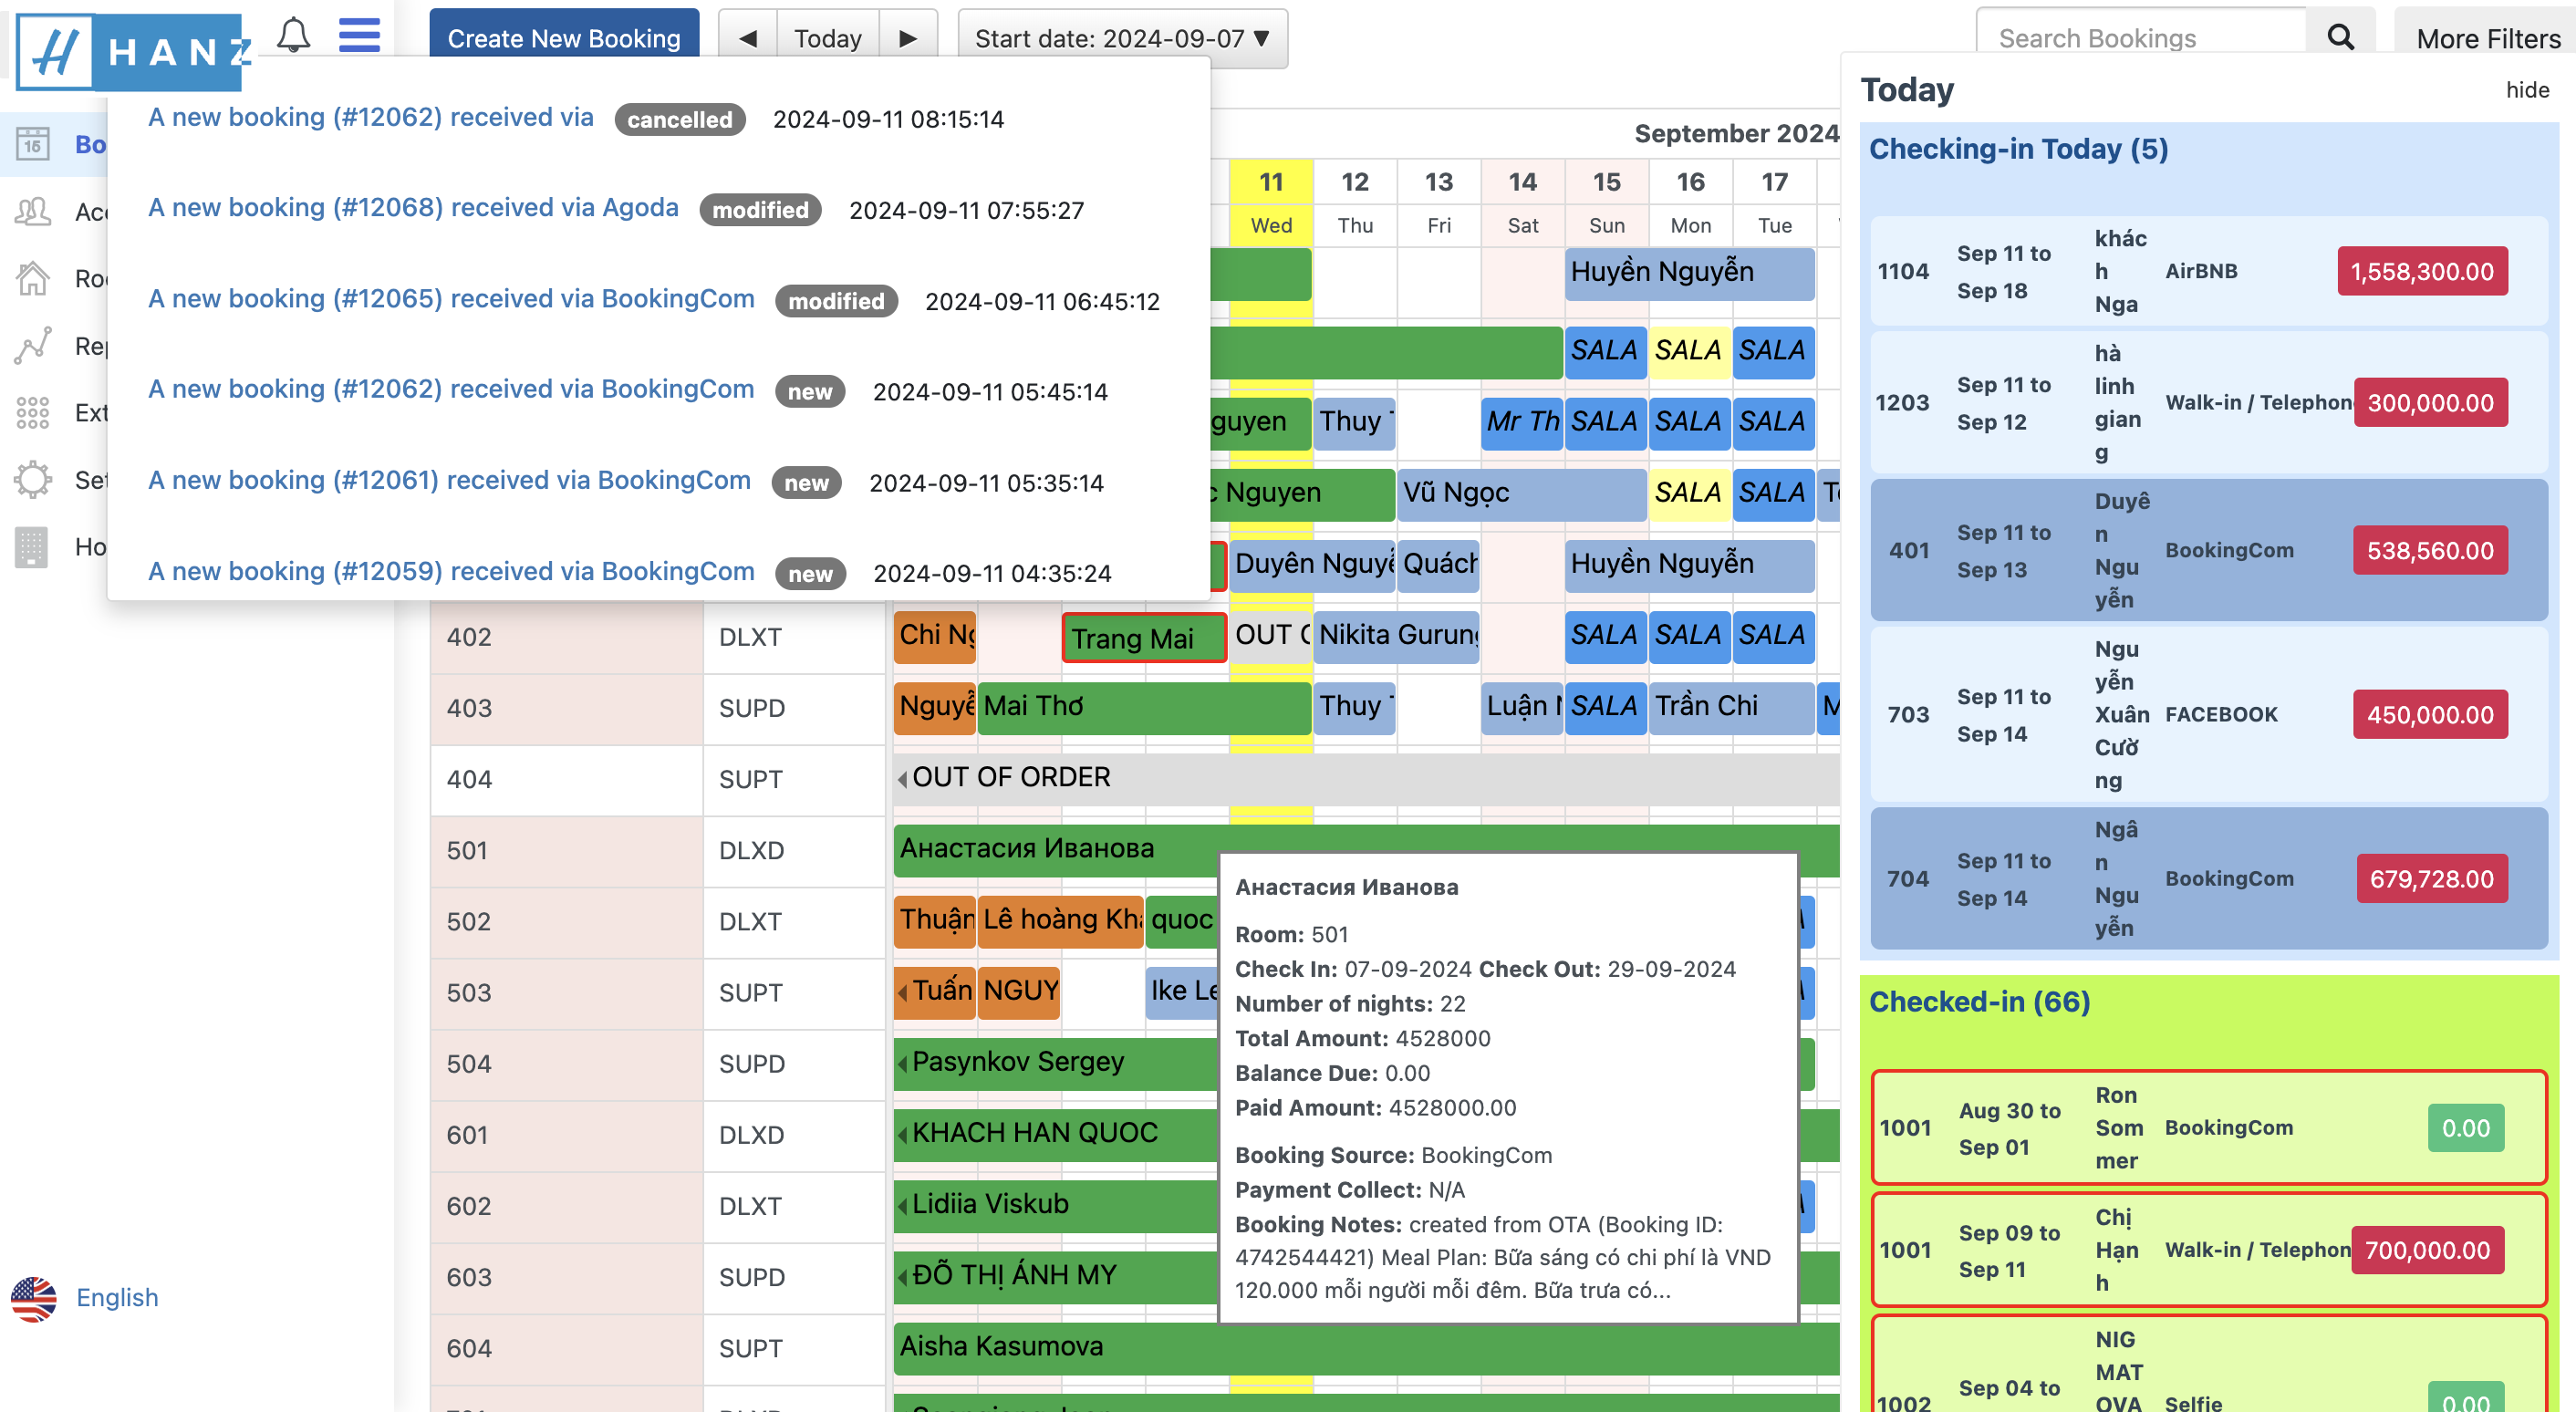Viewport: 2576px width, 1412px height.
Task: Change language from English selector
Action: click(116, 1297)
